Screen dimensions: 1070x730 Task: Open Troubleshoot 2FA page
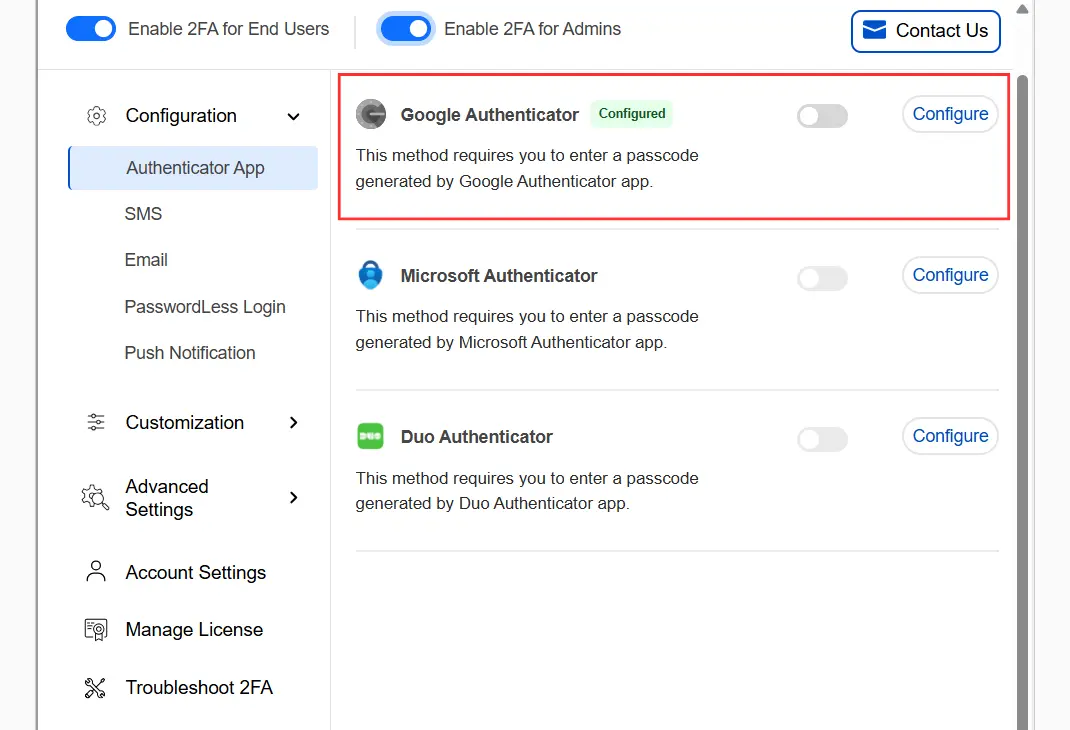point(199,688)
